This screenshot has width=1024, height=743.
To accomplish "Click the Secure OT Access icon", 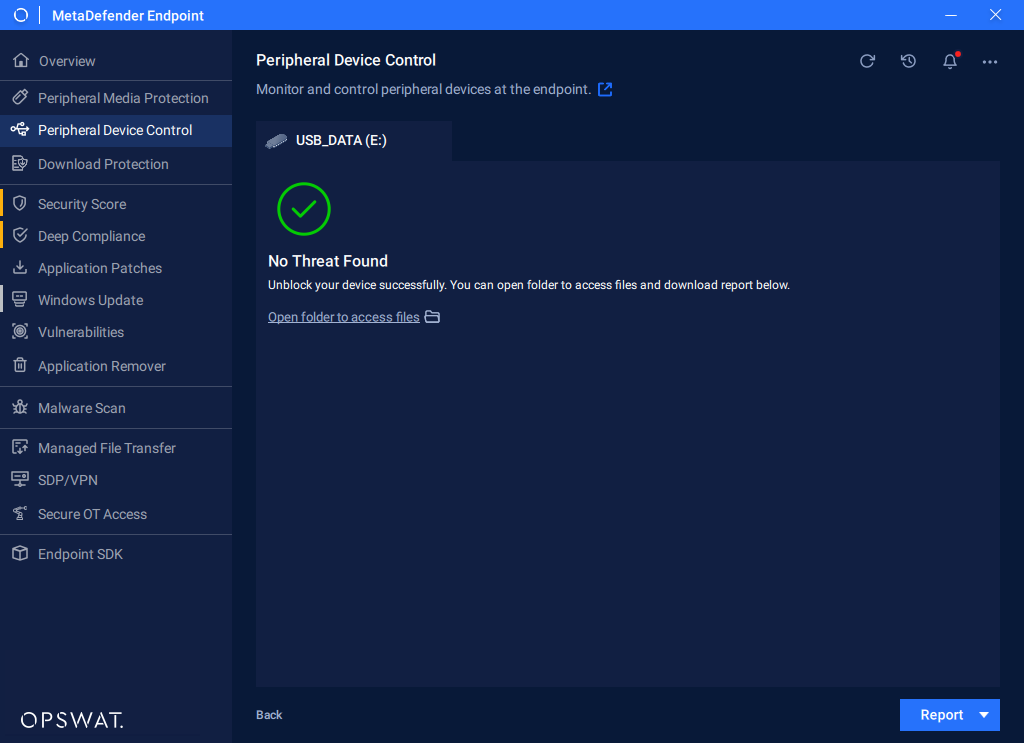I will [x=20, y=513].
